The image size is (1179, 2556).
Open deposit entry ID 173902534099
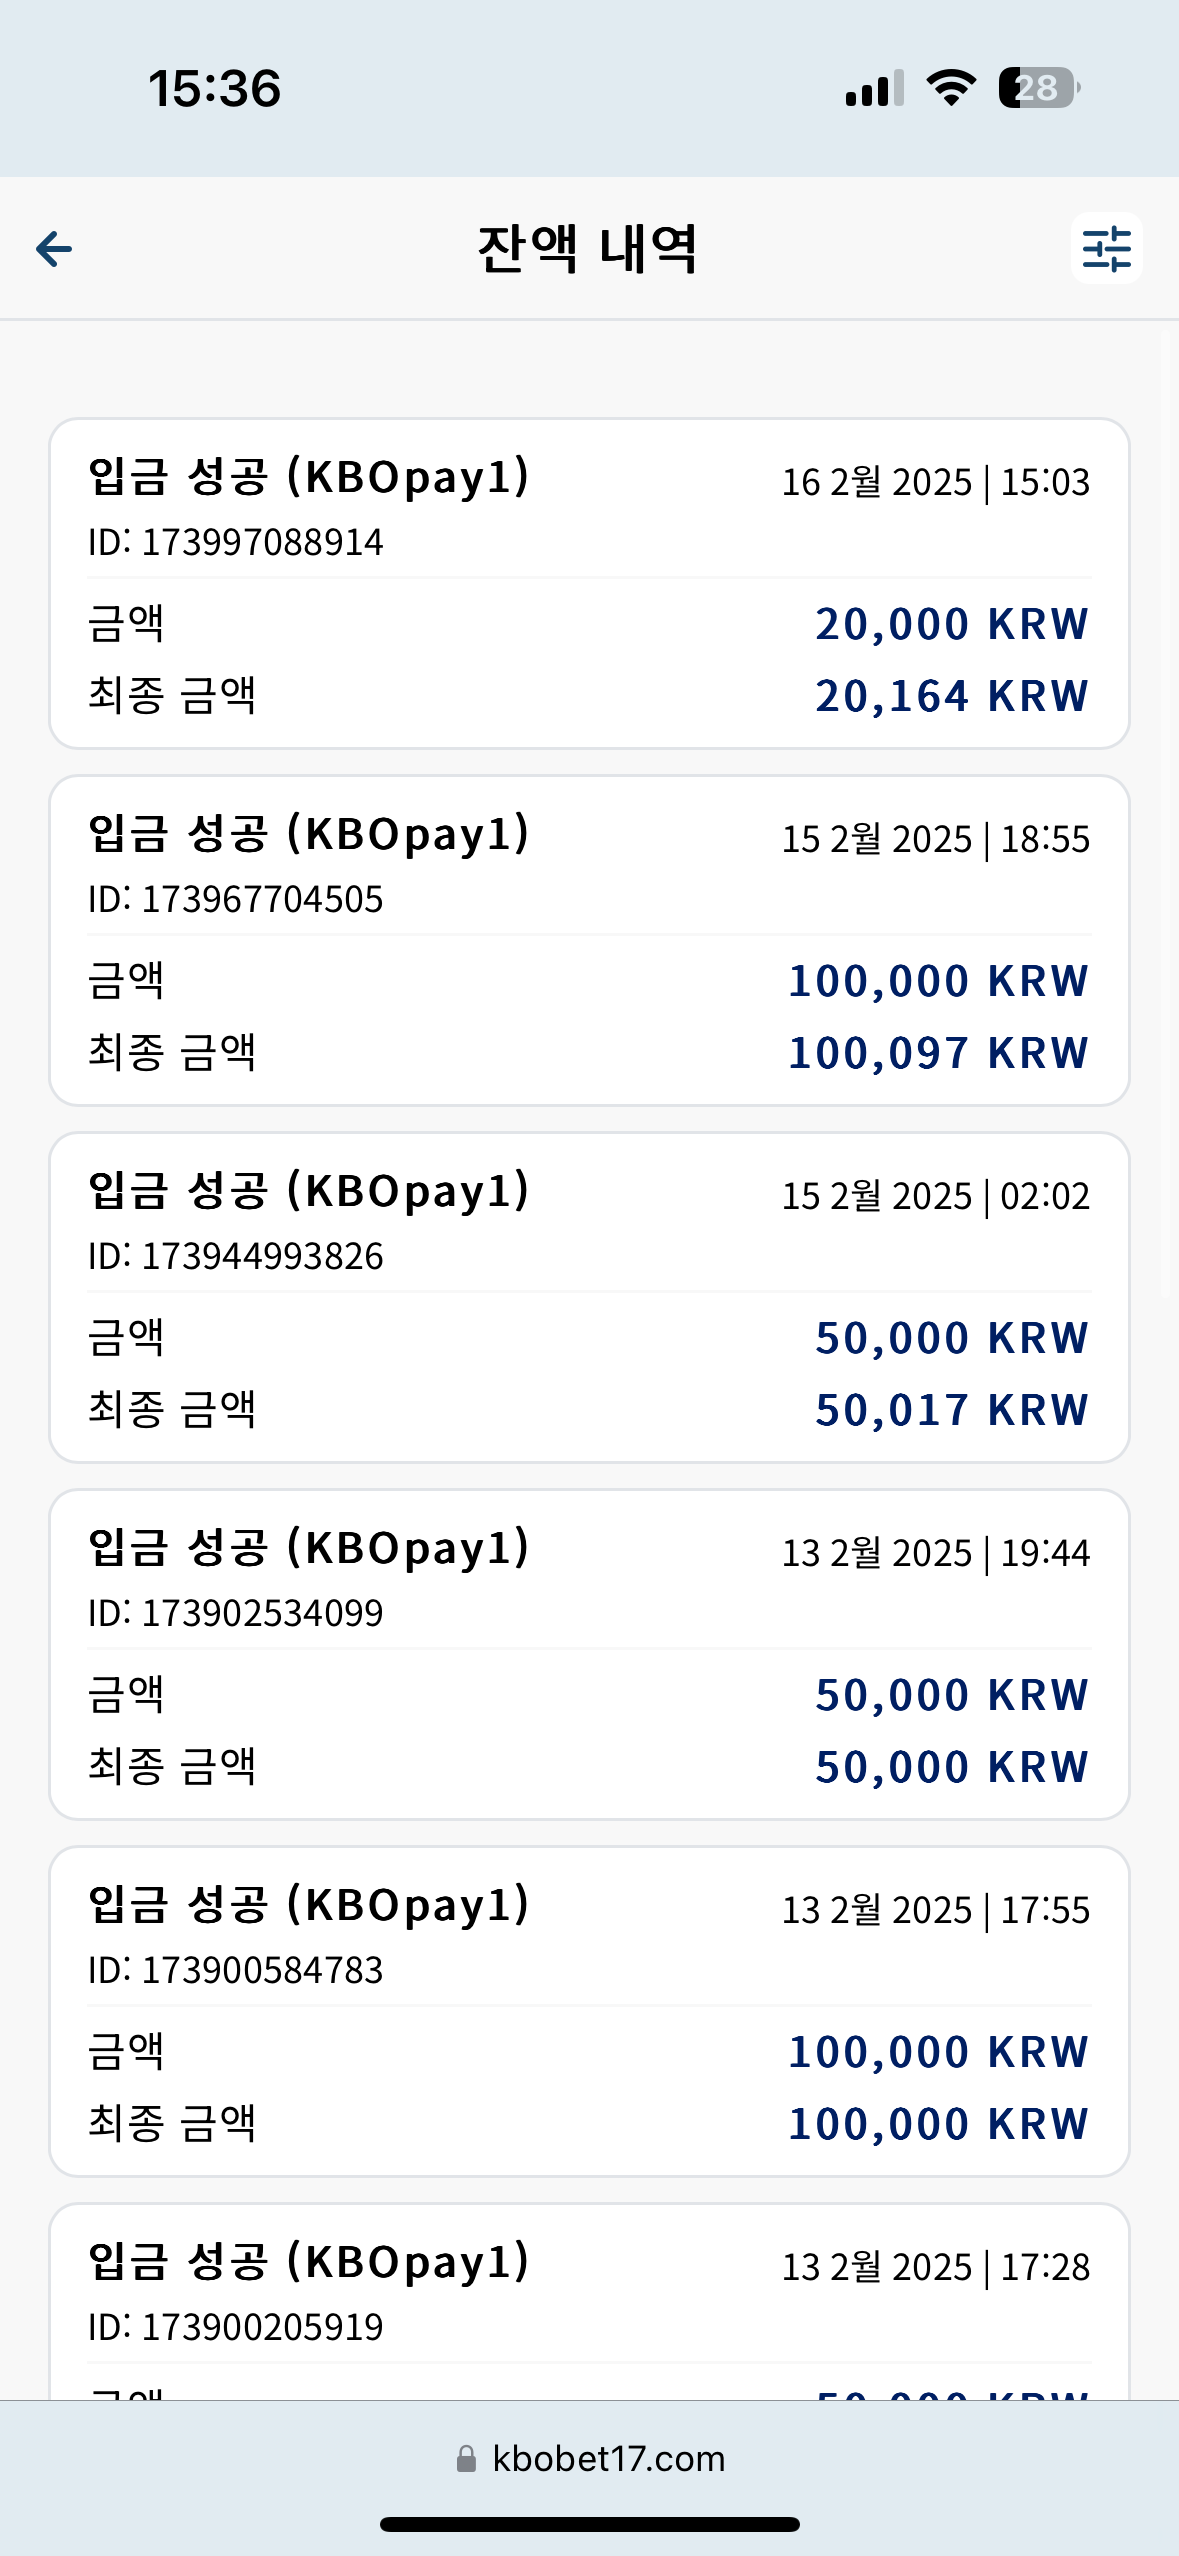click(589, 1654)
